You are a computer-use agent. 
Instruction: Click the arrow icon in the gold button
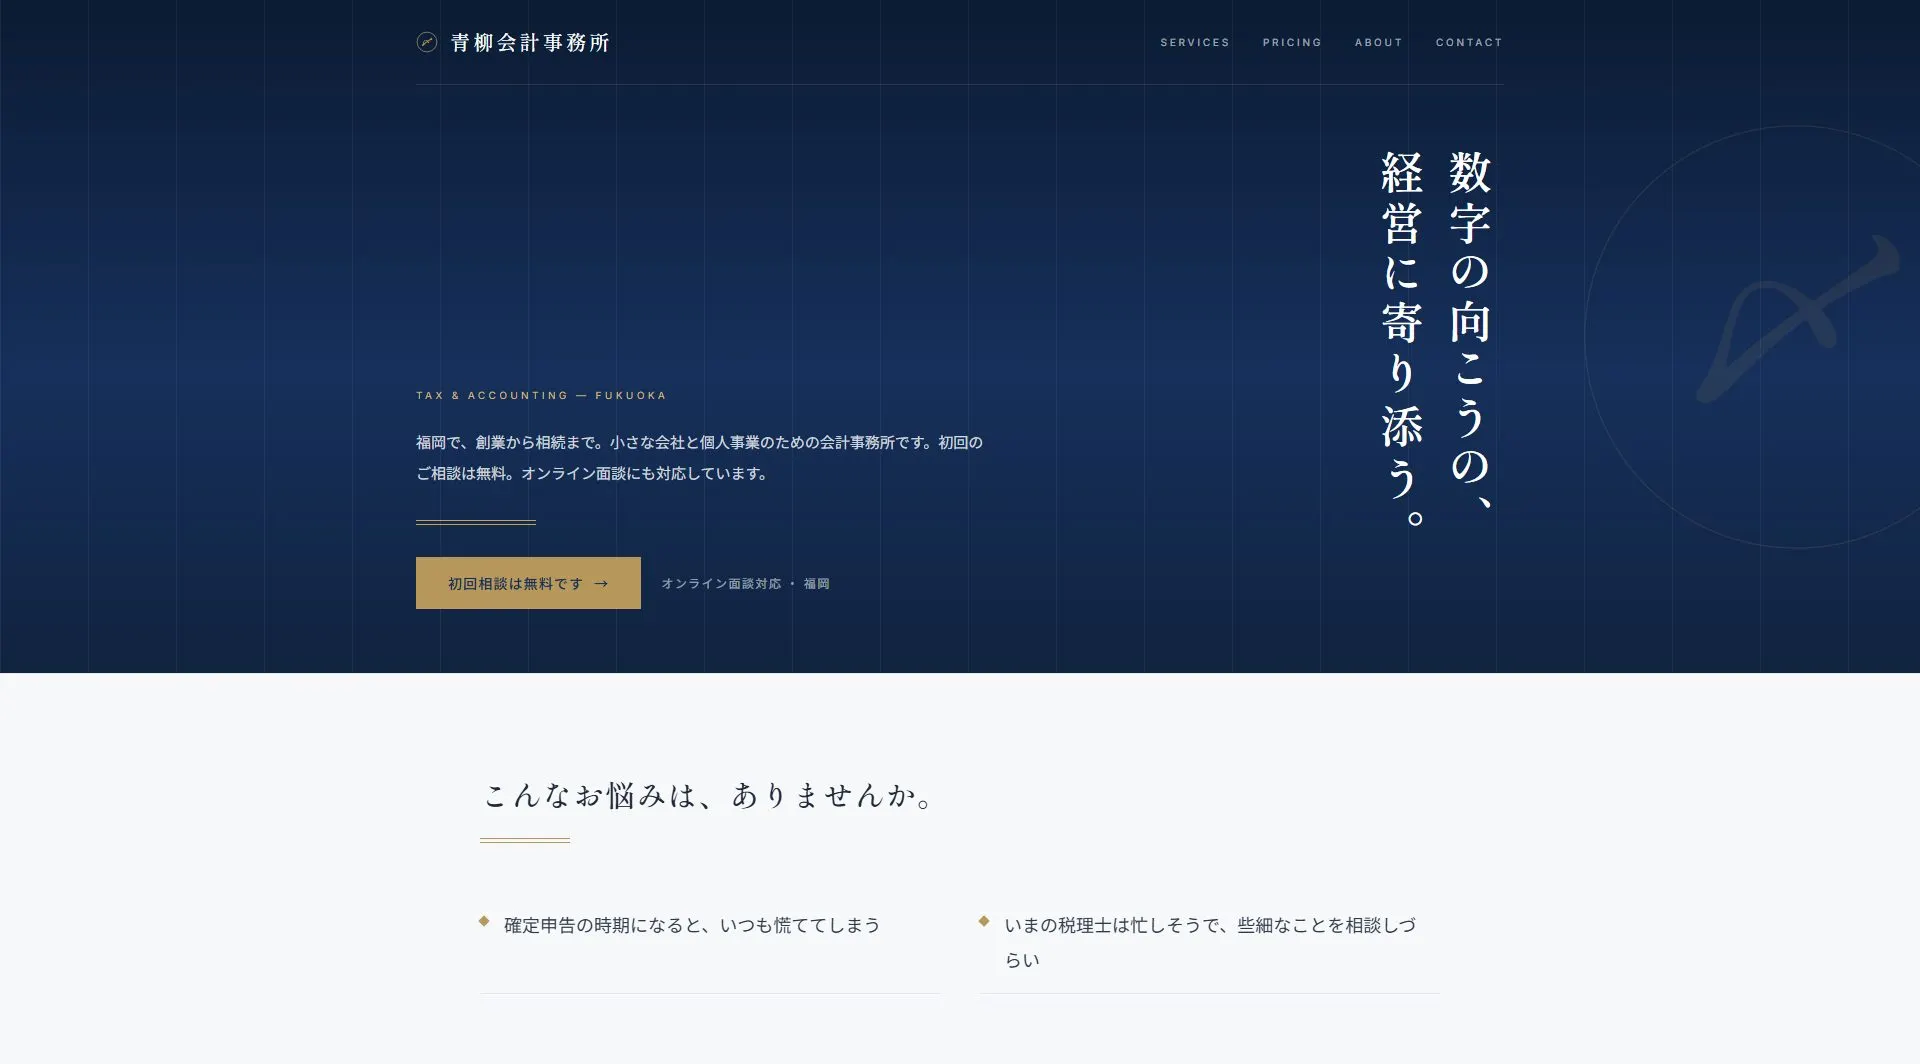tap(601, 584)
